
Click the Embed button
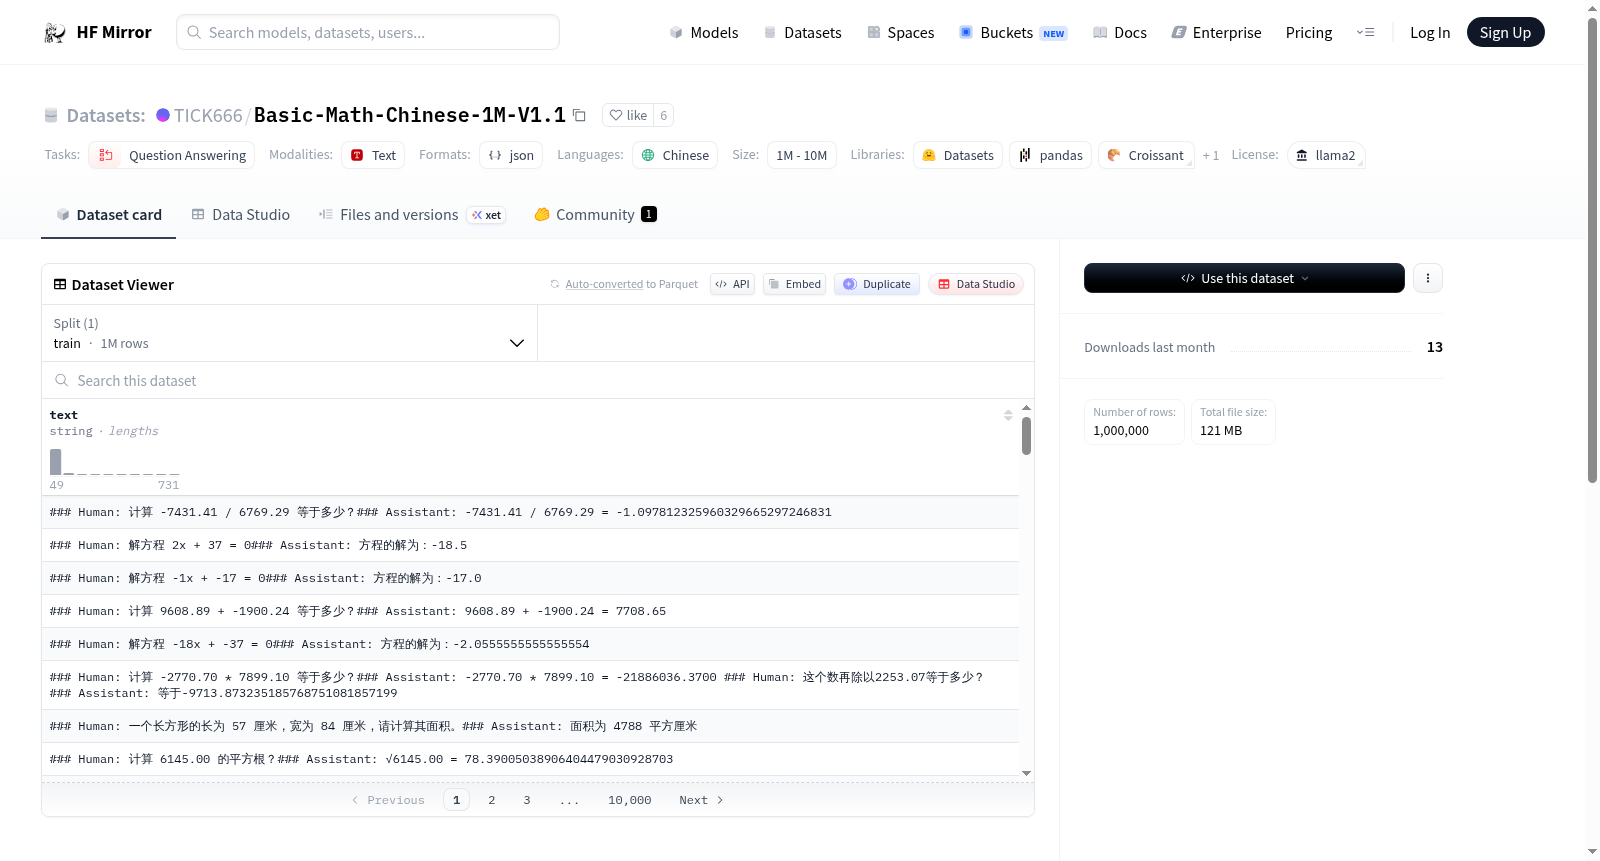pyautogui.click(x=795, y=284)
